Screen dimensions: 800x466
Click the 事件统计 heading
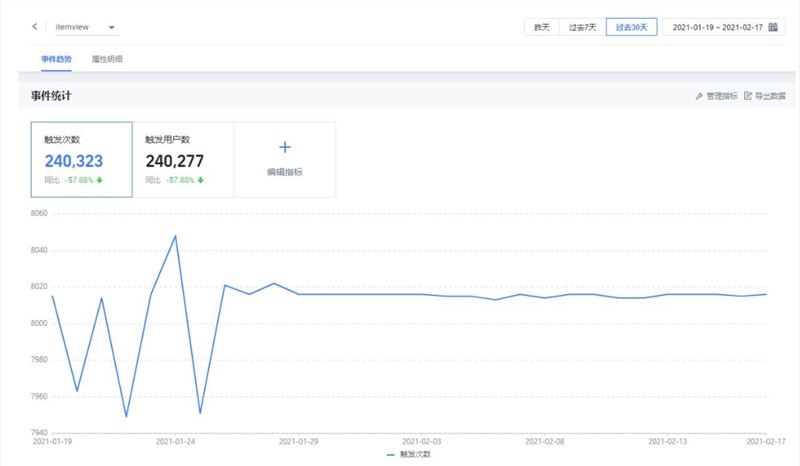point(51,96)
